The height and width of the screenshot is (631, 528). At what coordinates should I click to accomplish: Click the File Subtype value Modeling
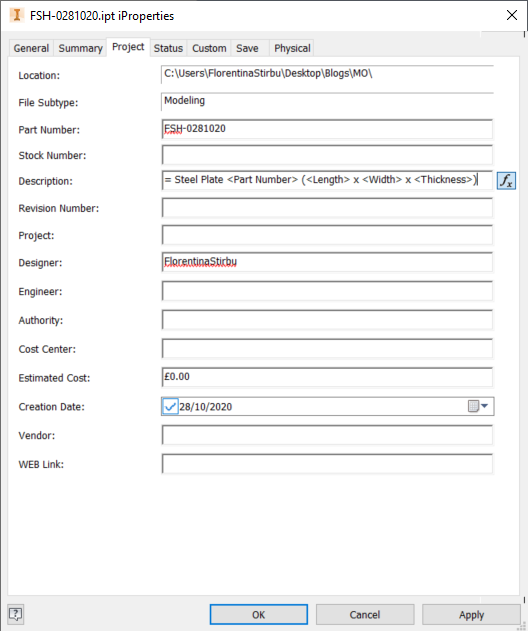pyautogui.click(x=184, y=101)
